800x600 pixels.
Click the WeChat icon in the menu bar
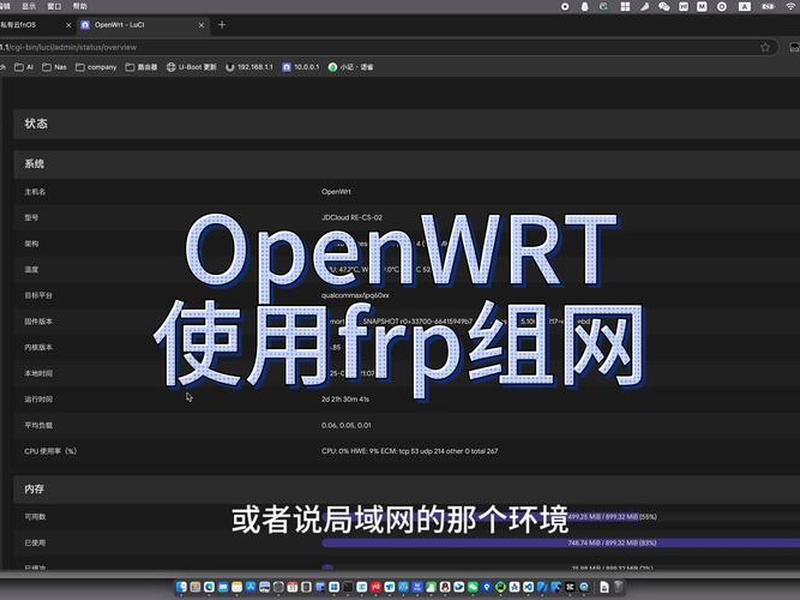tap(664, 7)
